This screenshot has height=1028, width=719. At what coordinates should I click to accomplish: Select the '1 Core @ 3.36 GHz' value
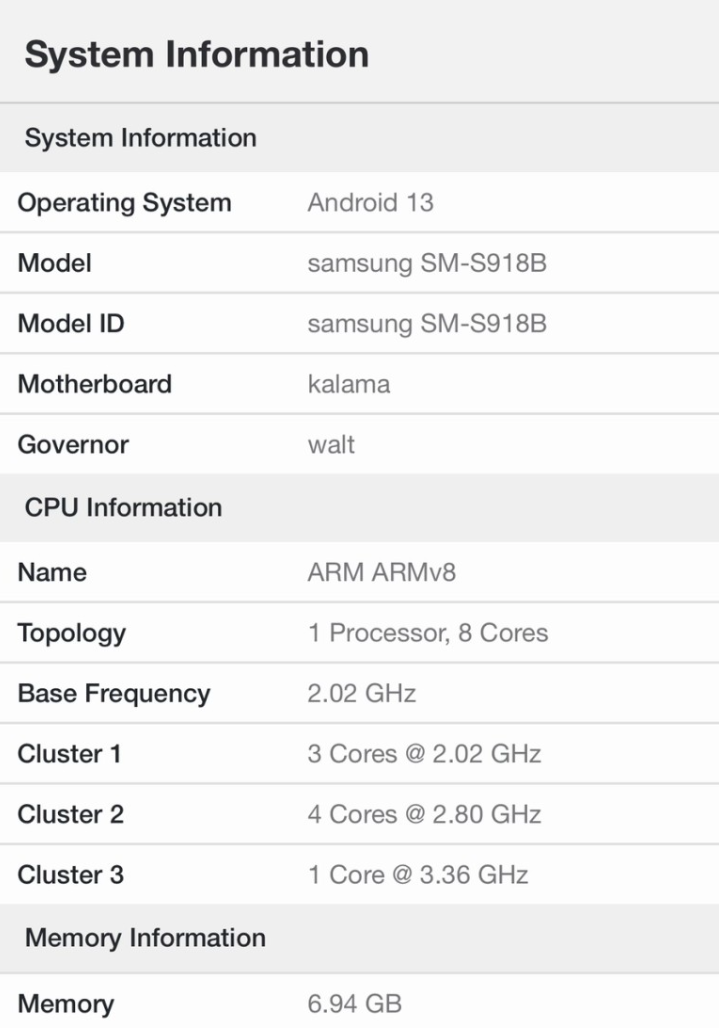coord(418,875)
